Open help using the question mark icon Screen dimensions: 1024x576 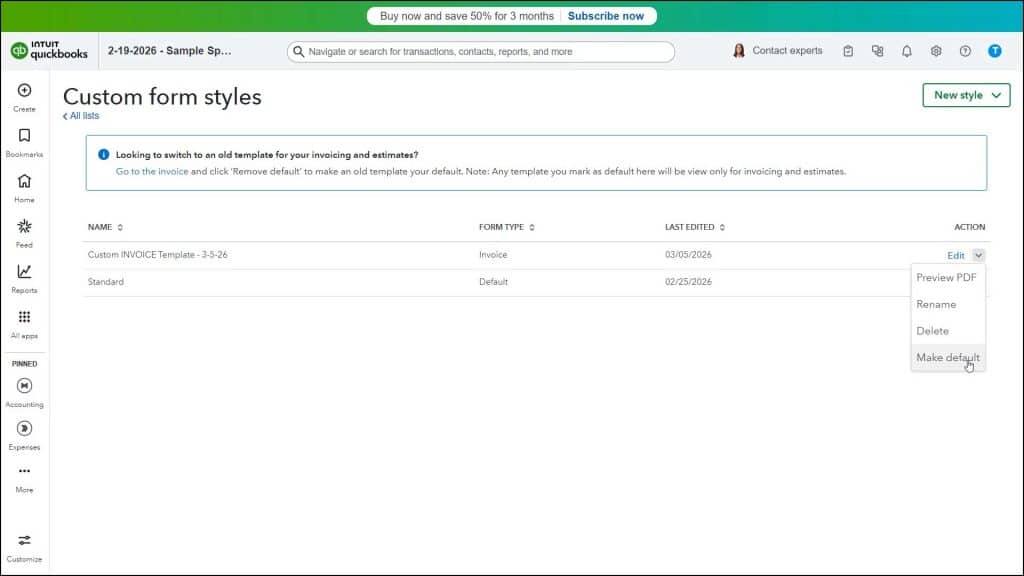(964, 51)
